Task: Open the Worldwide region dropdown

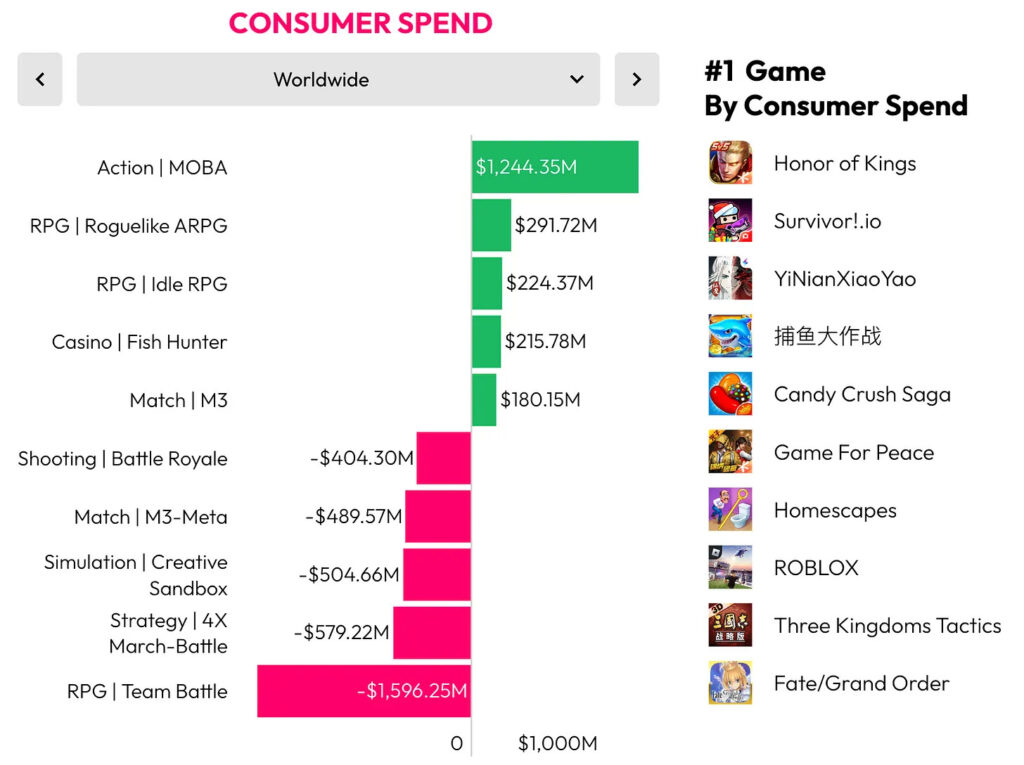Action: [x=338, y=79]
